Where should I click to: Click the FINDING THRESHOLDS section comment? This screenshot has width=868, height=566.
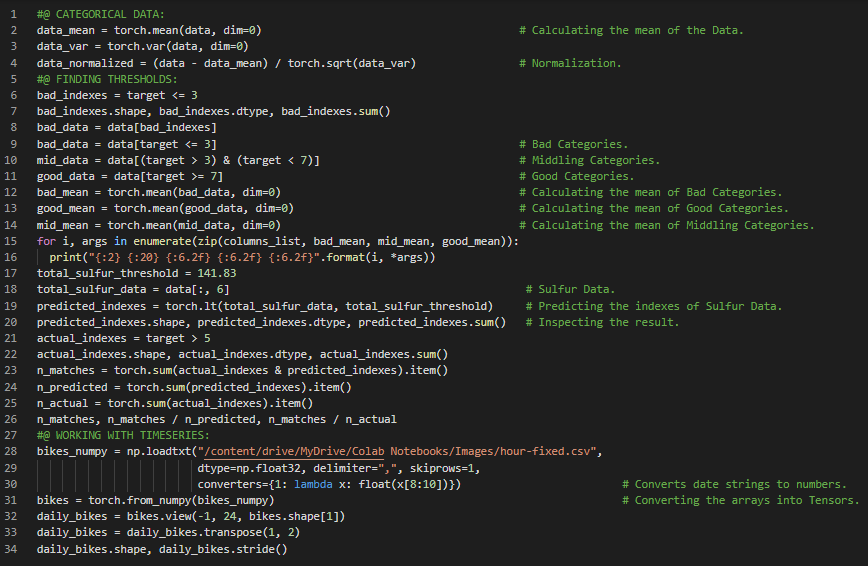(x=105, y=79)
